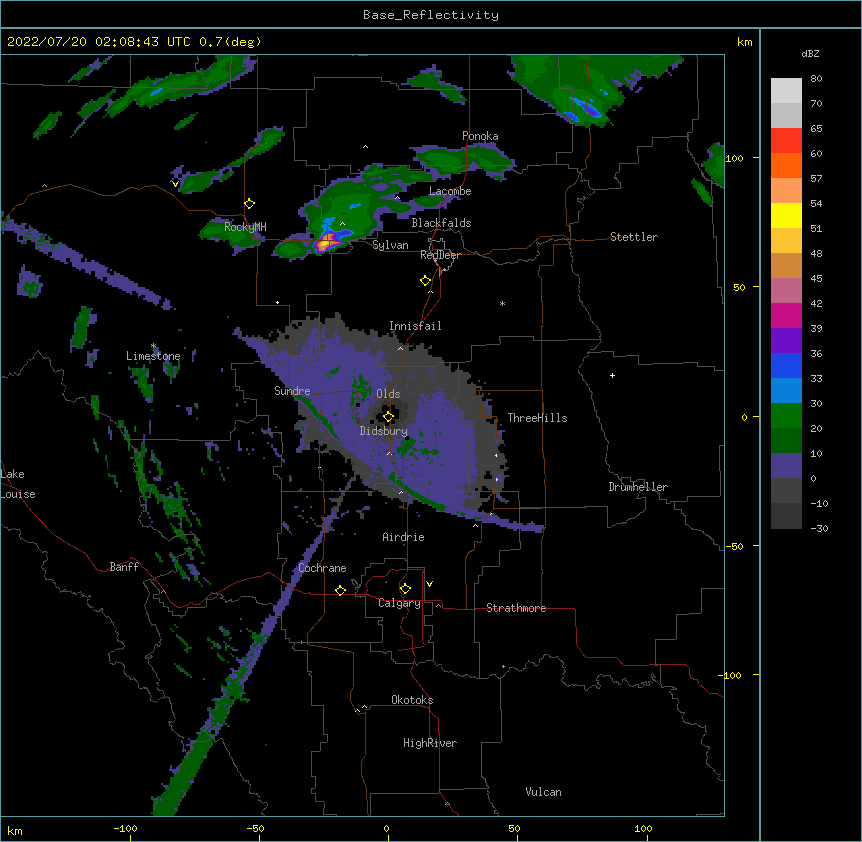The width and height of the screenshot is (862, 842).
Task: Select the Olds town label
Action: click(388, 394)
